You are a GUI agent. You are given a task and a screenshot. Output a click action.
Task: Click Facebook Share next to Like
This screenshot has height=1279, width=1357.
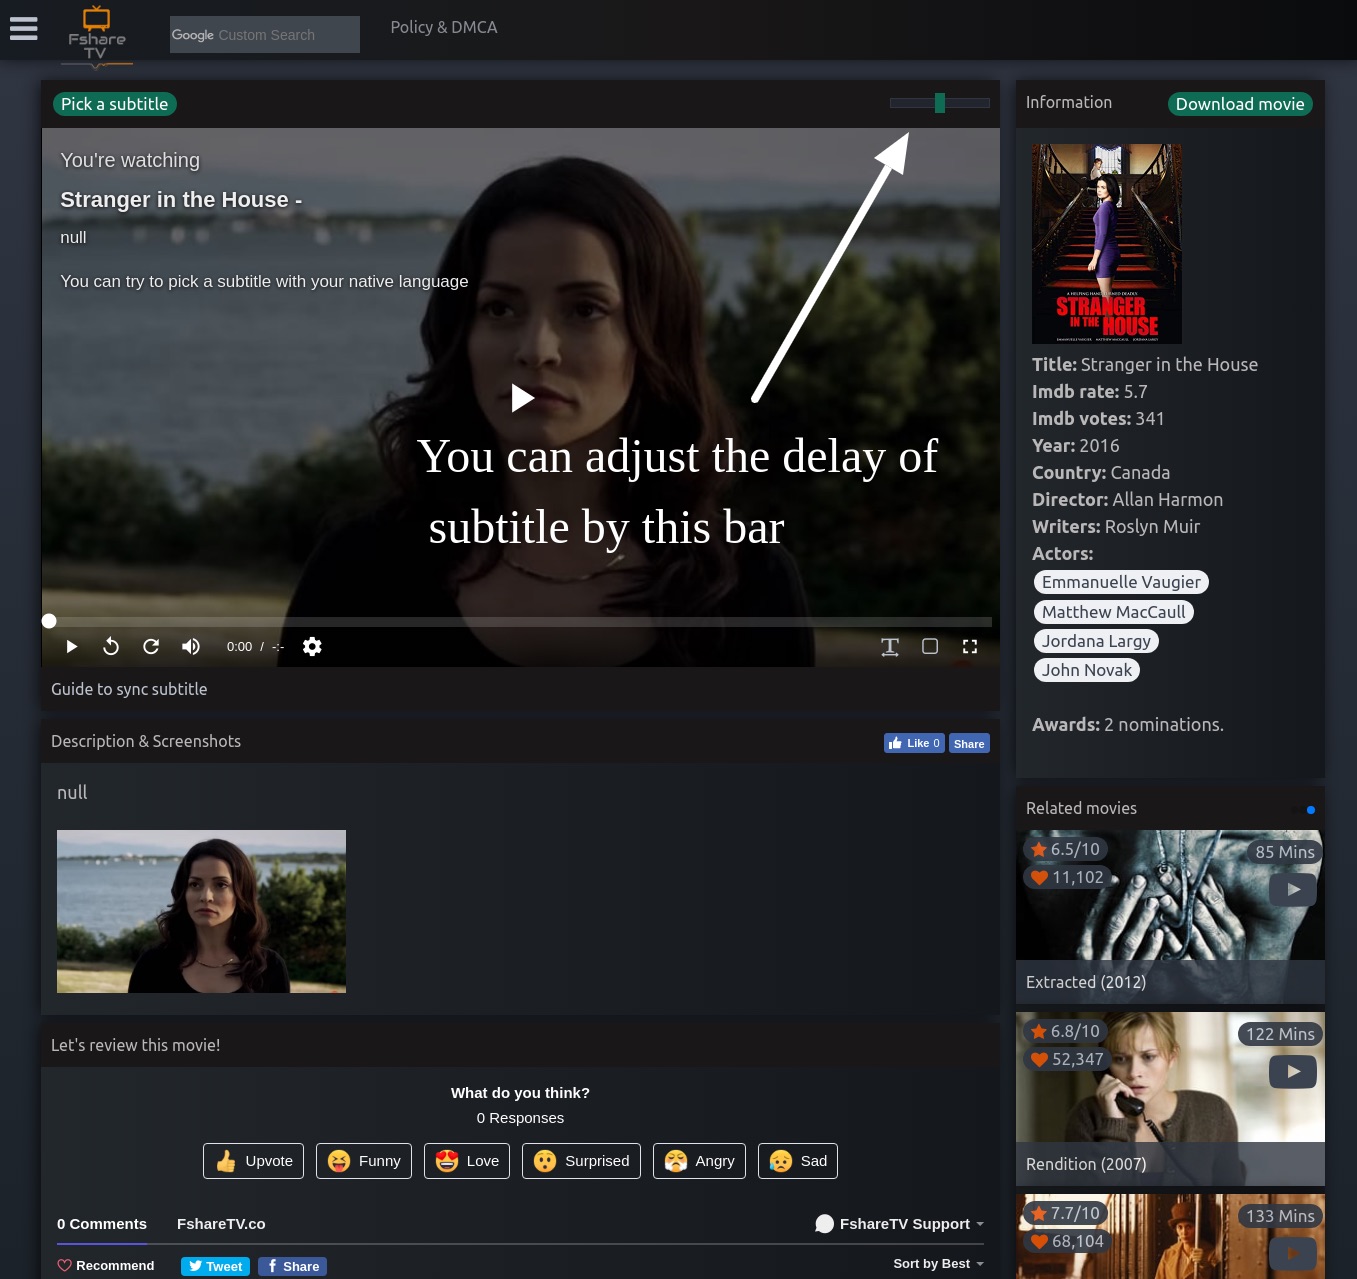(969, 743)
